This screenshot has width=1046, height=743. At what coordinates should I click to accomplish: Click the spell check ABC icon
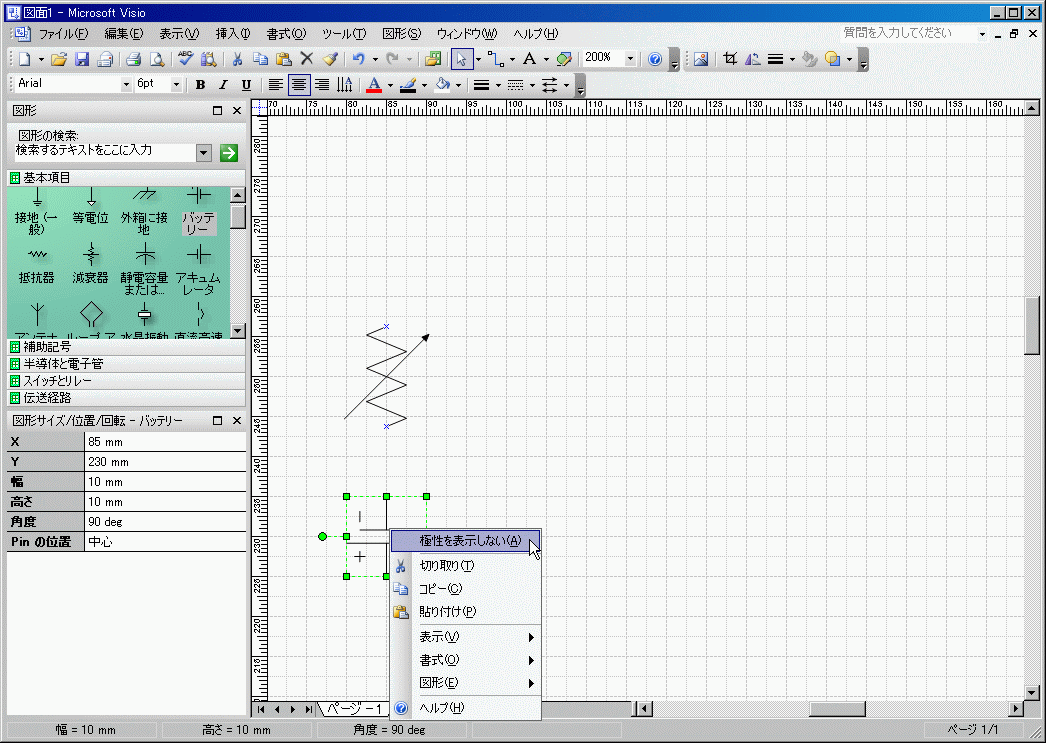coord(186,59)
